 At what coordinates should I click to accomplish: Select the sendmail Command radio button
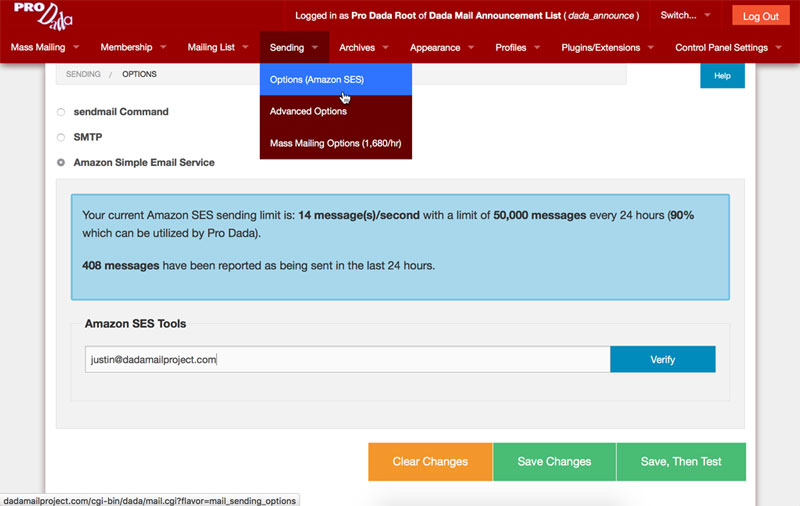click(x=61, y=112)
